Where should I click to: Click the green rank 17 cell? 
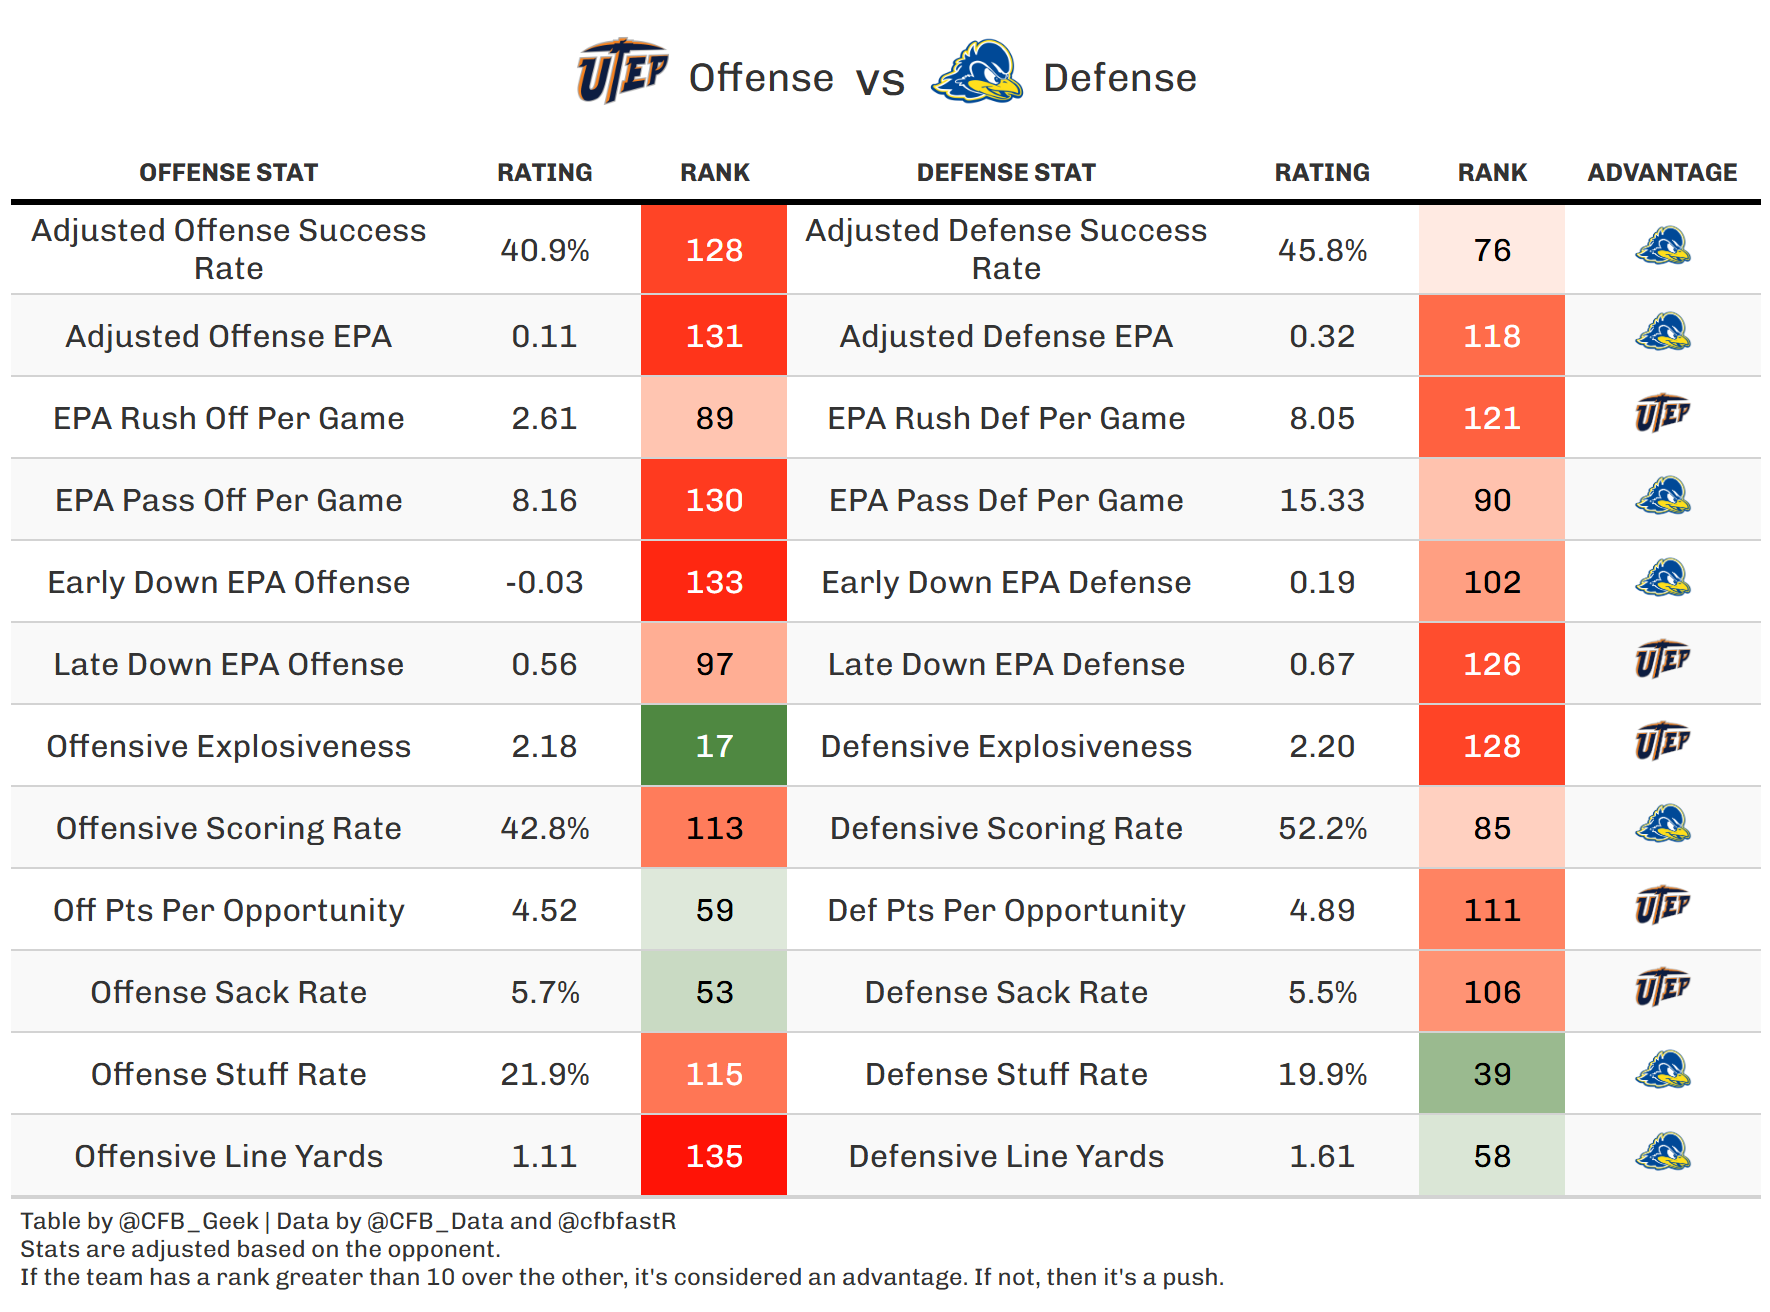(714, 746)
